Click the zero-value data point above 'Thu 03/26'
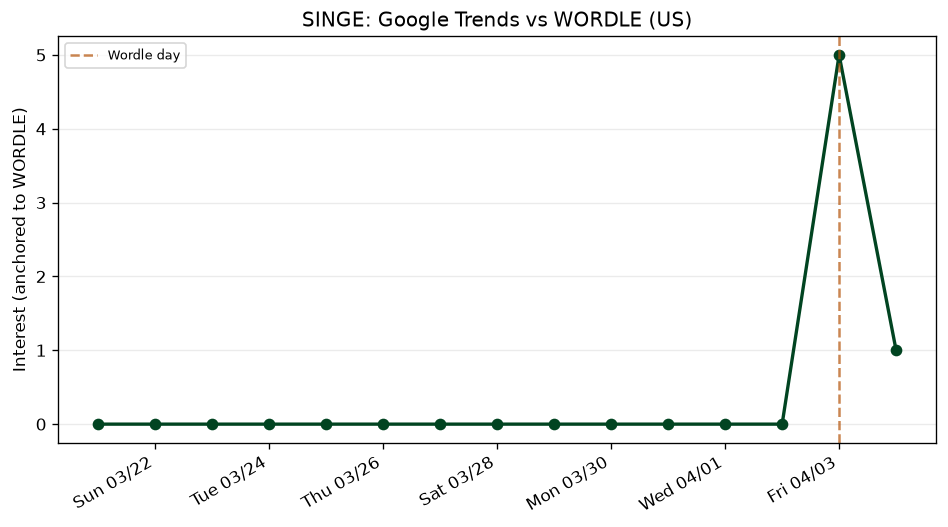 tap(383, 424)
